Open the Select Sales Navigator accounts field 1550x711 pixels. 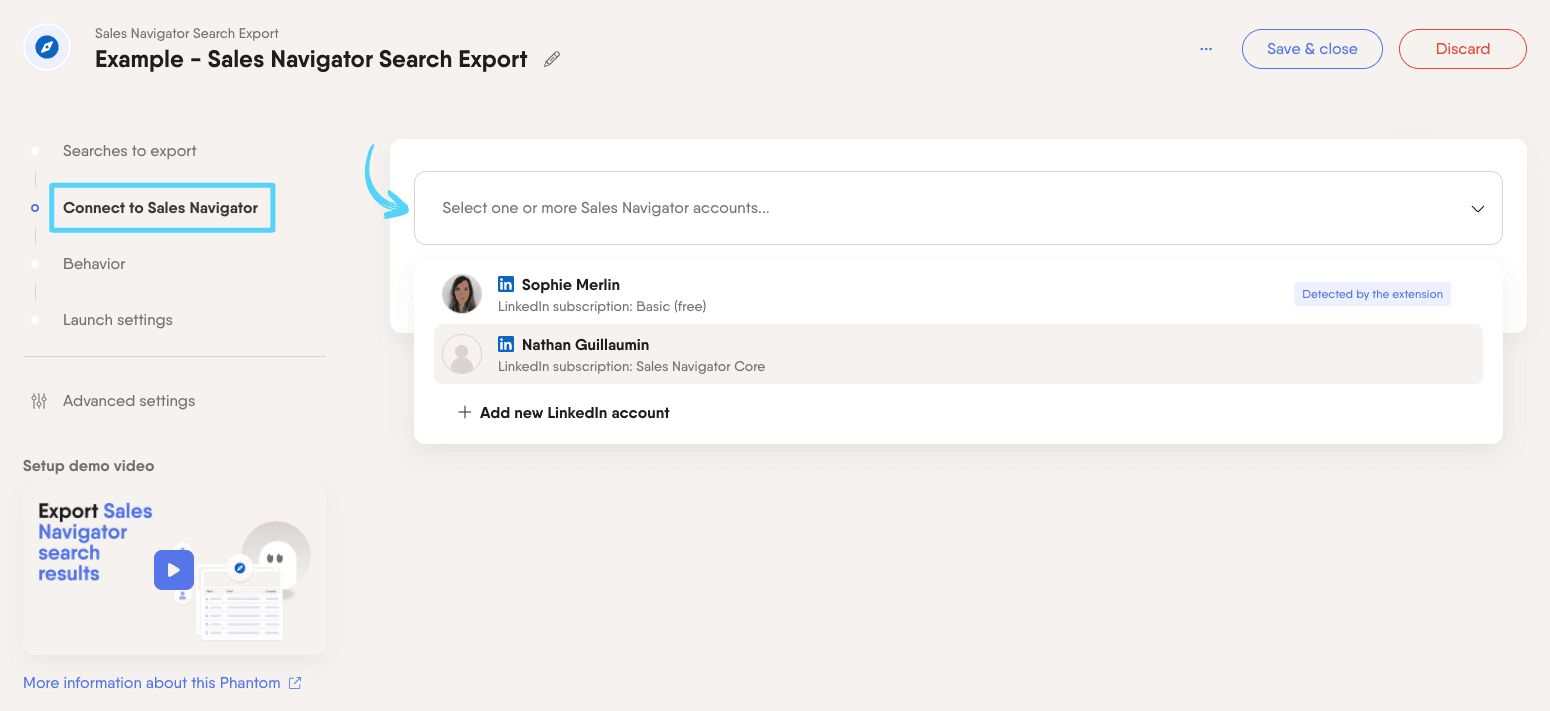point(958,208)
